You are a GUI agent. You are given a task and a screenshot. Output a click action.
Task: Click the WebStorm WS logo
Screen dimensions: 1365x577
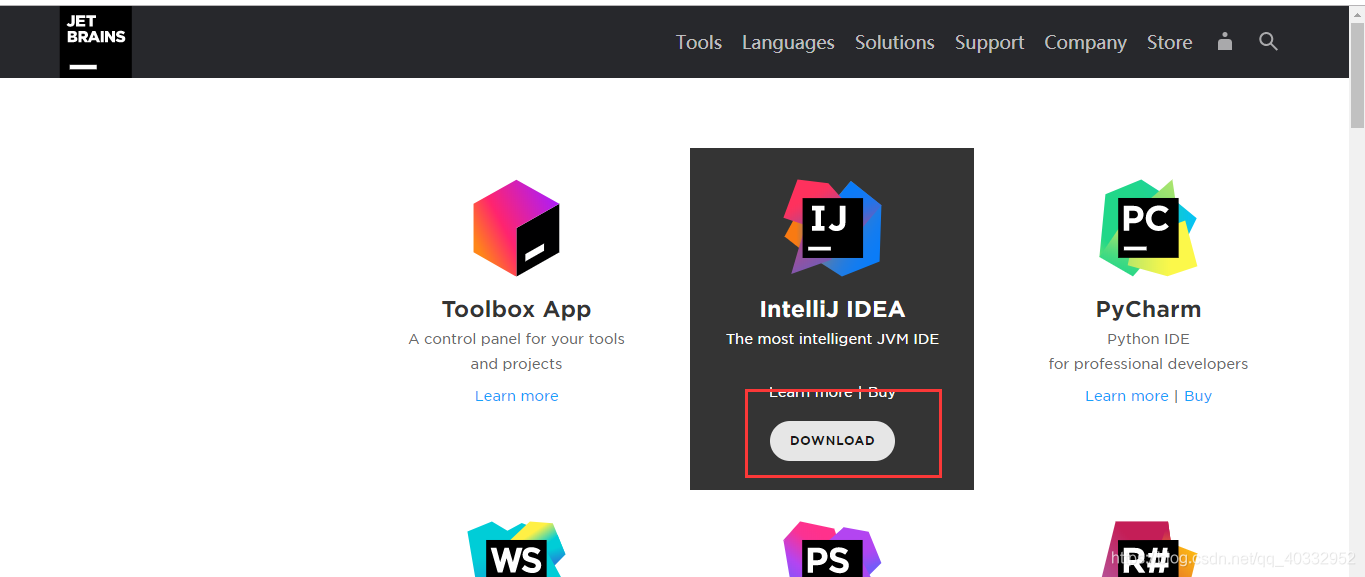516,549
